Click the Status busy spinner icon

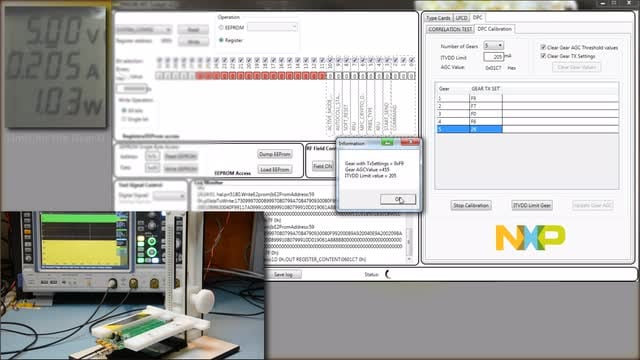coord(388,274)
